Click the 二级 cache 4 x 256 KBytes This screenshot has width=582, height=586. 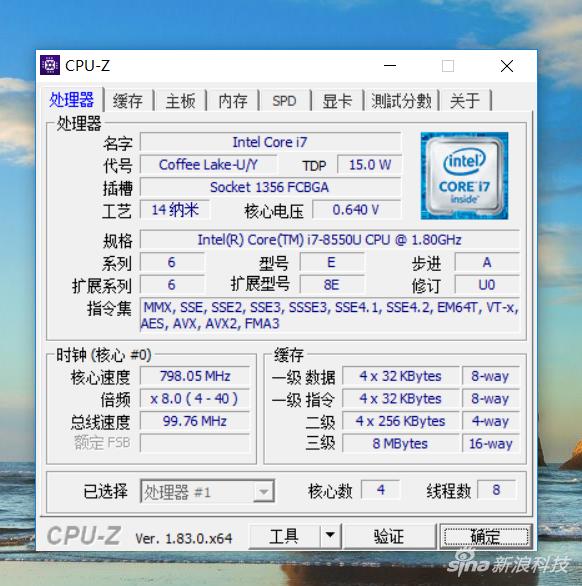click(x=401, y=421)
